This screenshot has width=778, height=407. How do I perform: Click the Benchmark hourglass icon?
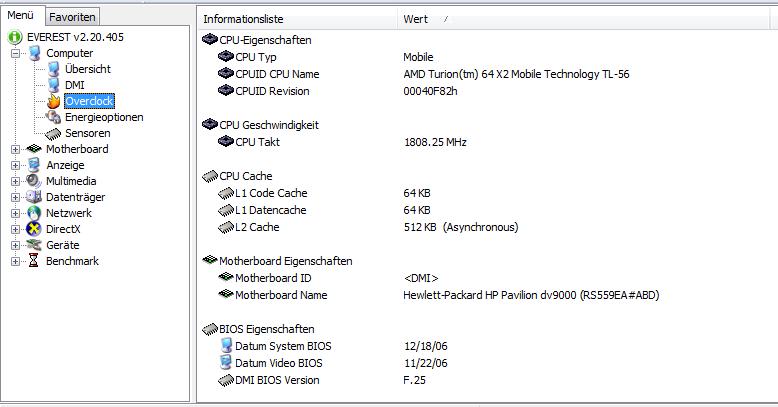pyautogui.click(x=33, y=261)
